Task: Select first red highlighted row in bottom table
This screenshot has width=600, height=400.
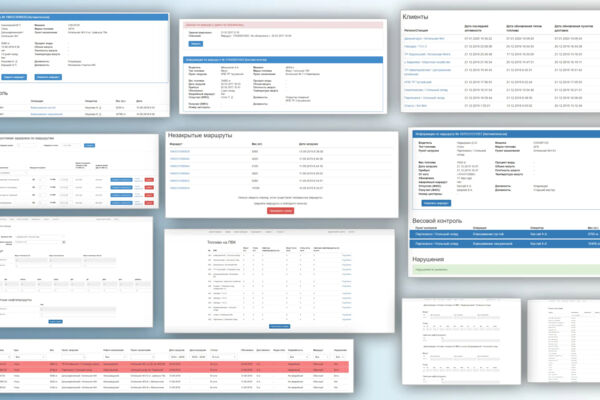Action: [x=174, y=364]
